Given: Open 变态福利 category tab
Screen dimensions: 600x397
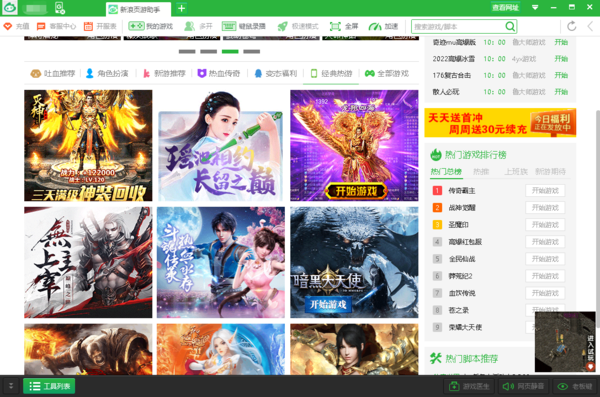Looking at the screenshot, I should click(275, 73).
